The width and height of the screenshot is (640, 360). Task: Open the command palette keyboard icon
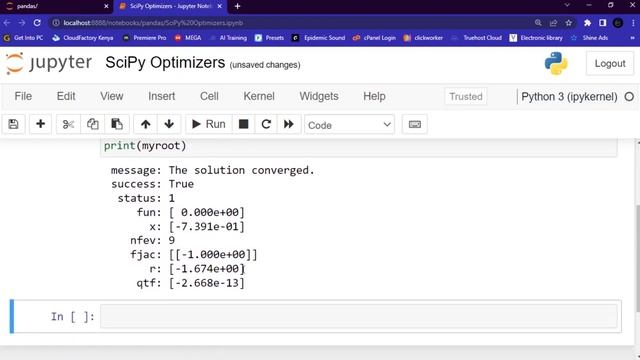(x=415, y=124)
